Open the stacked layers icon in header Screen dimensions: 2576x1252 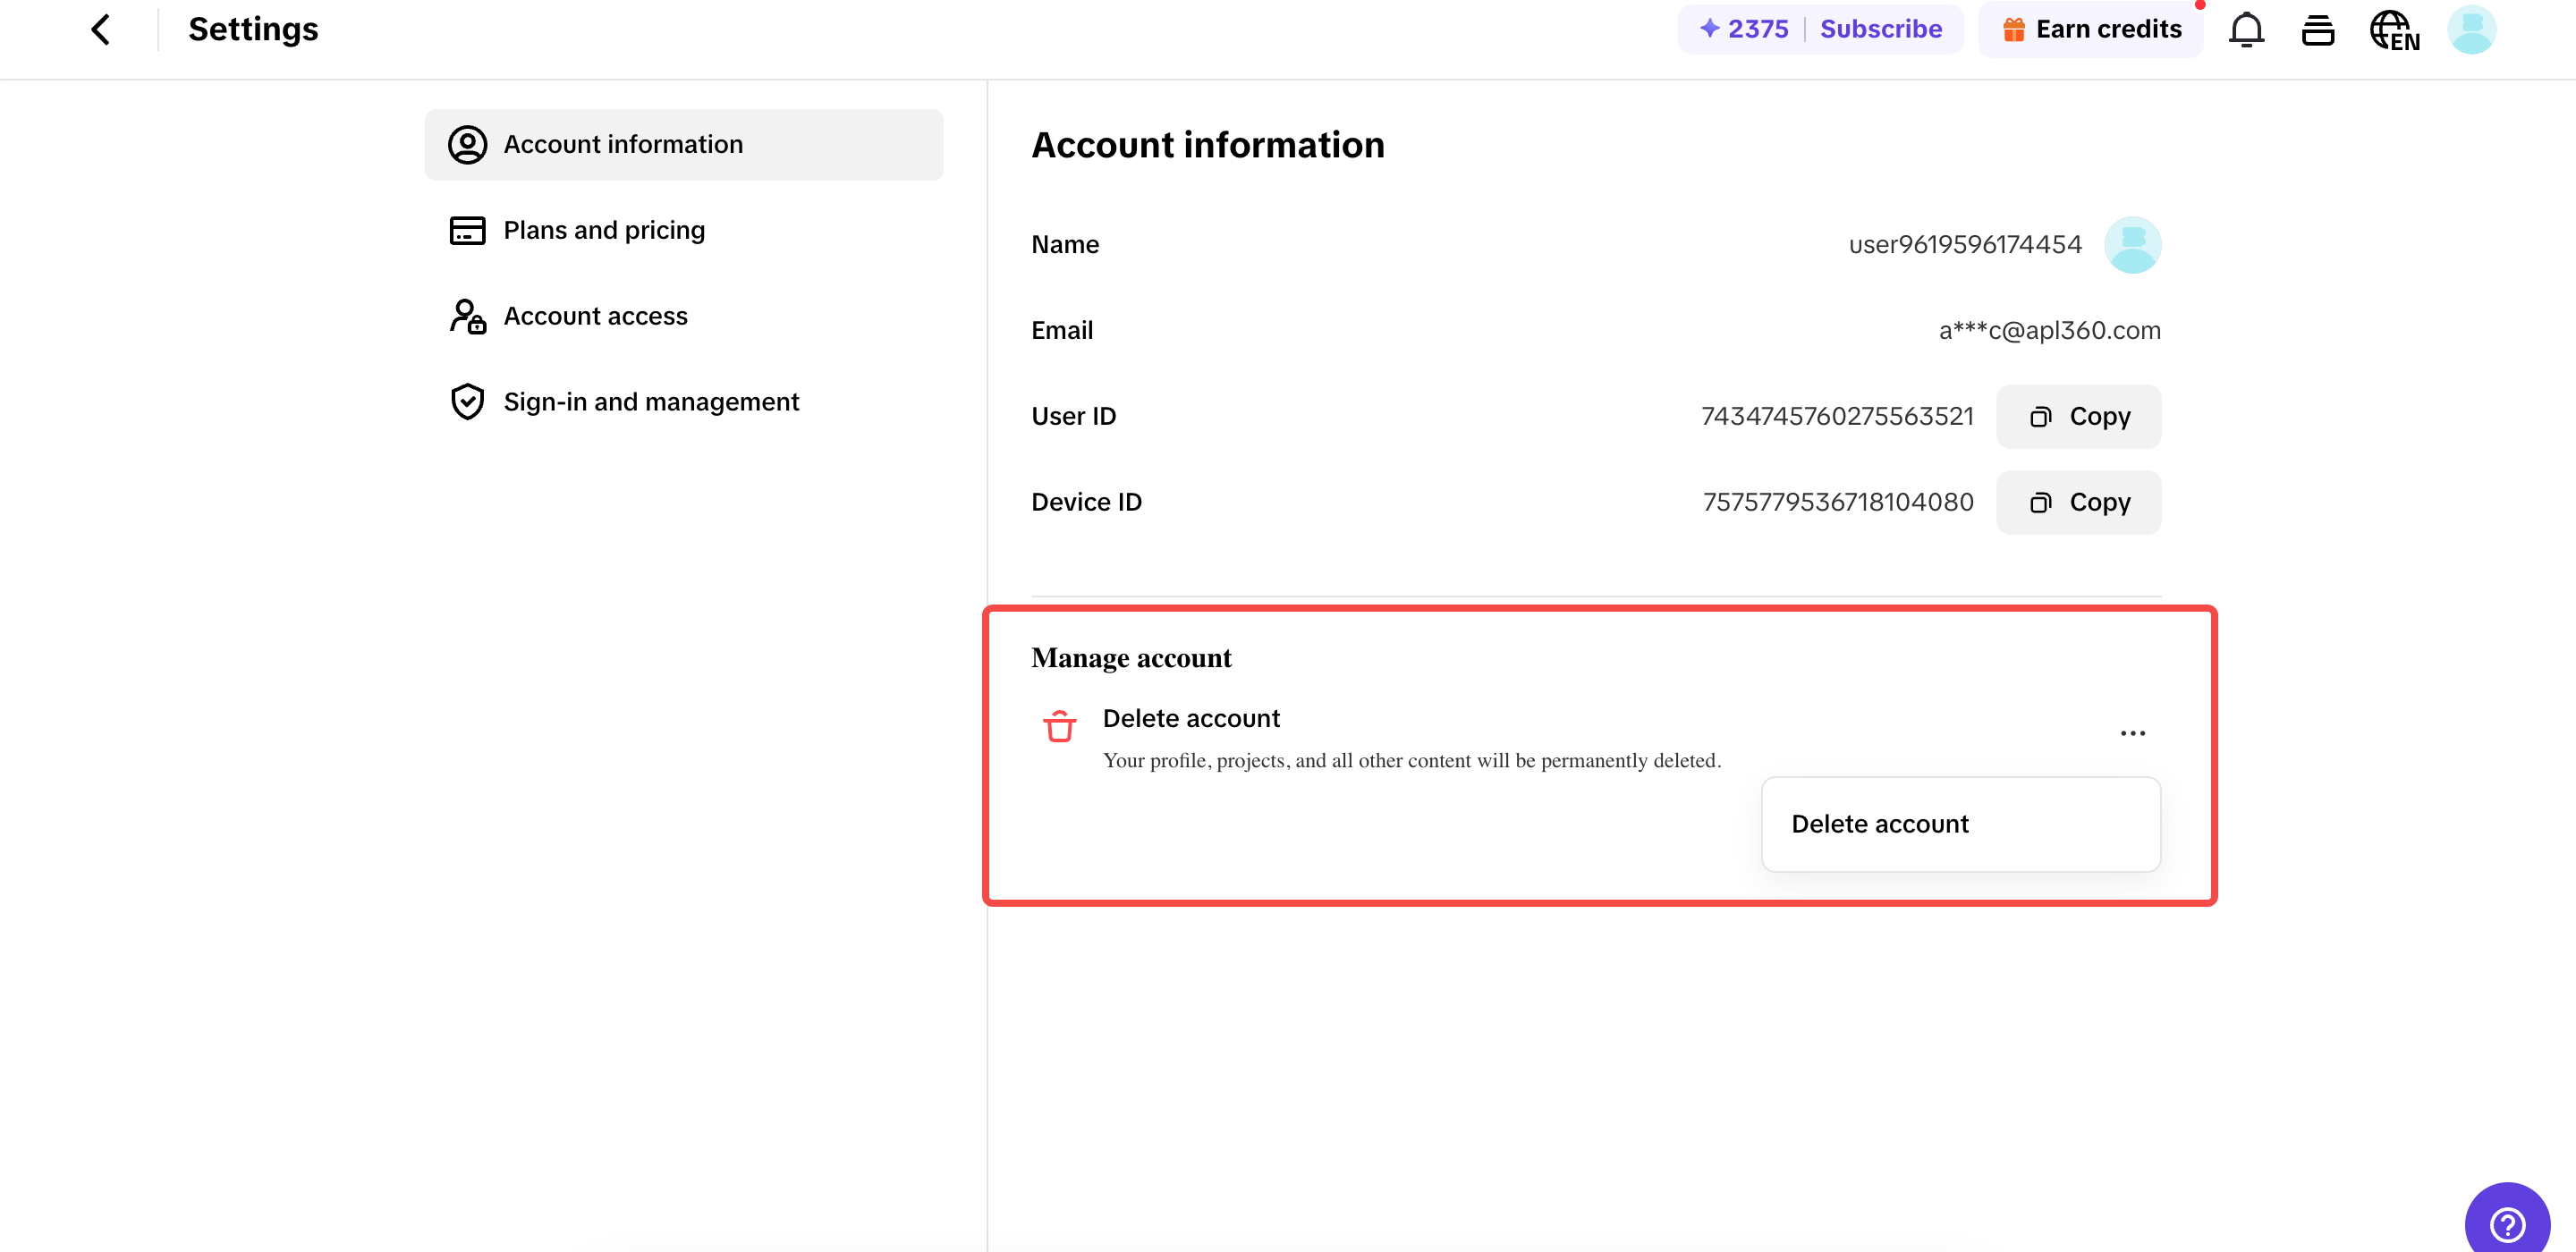[2317, 29]
